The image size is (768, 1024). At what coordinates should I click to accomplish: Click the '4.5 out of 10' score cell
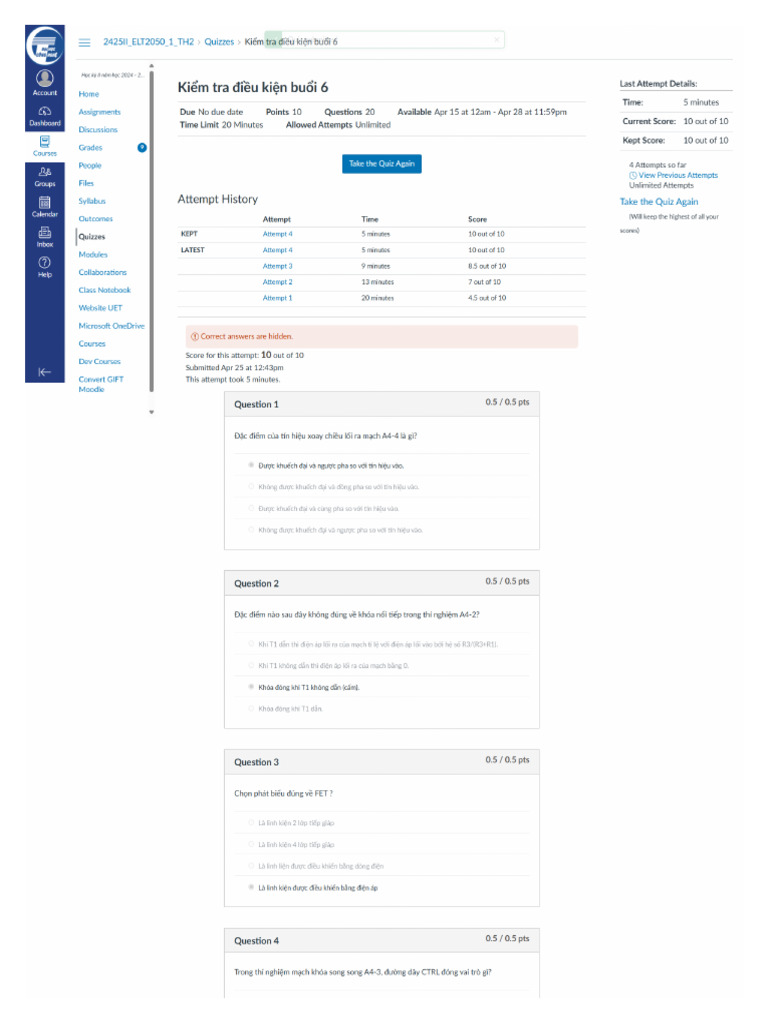(x=487, y=298)
